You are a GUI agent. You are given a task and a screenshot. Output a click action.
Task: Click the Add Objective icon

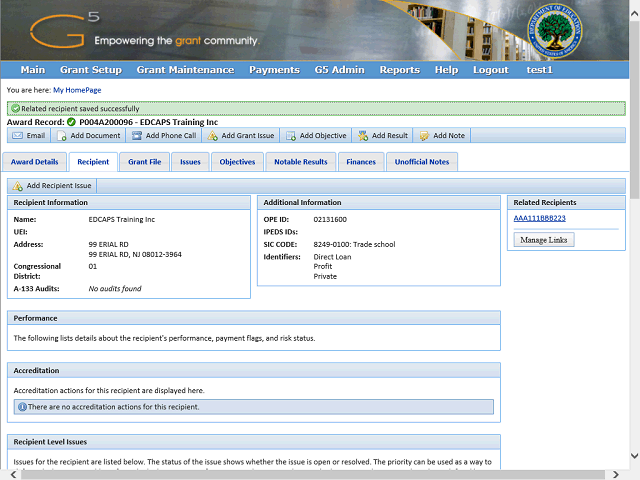coord(290,136)
